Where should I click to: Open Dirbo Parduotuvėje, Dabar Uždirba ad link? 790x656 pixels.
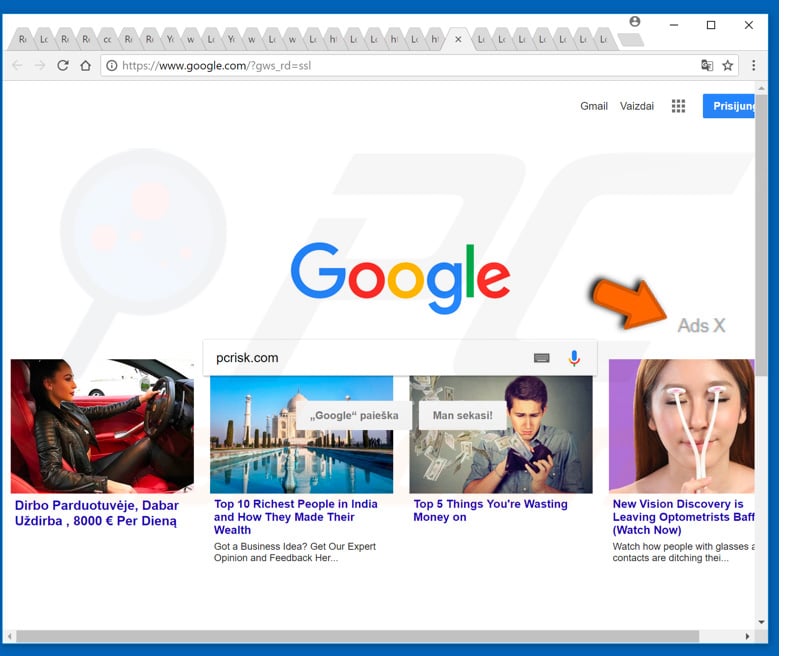click(x=97, y=513)
